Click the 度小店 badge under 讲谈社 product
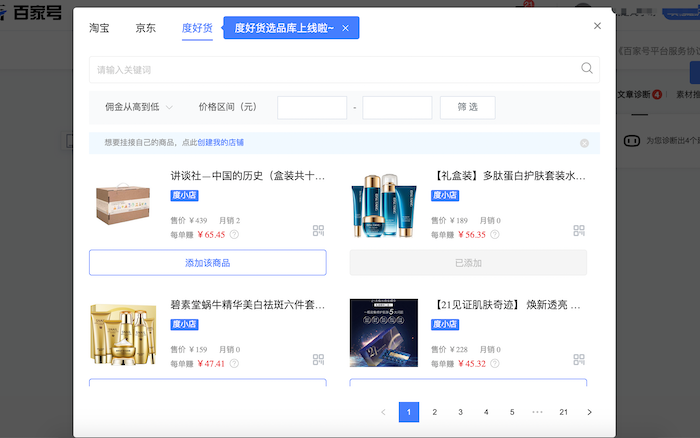 [x=184, y=196]
